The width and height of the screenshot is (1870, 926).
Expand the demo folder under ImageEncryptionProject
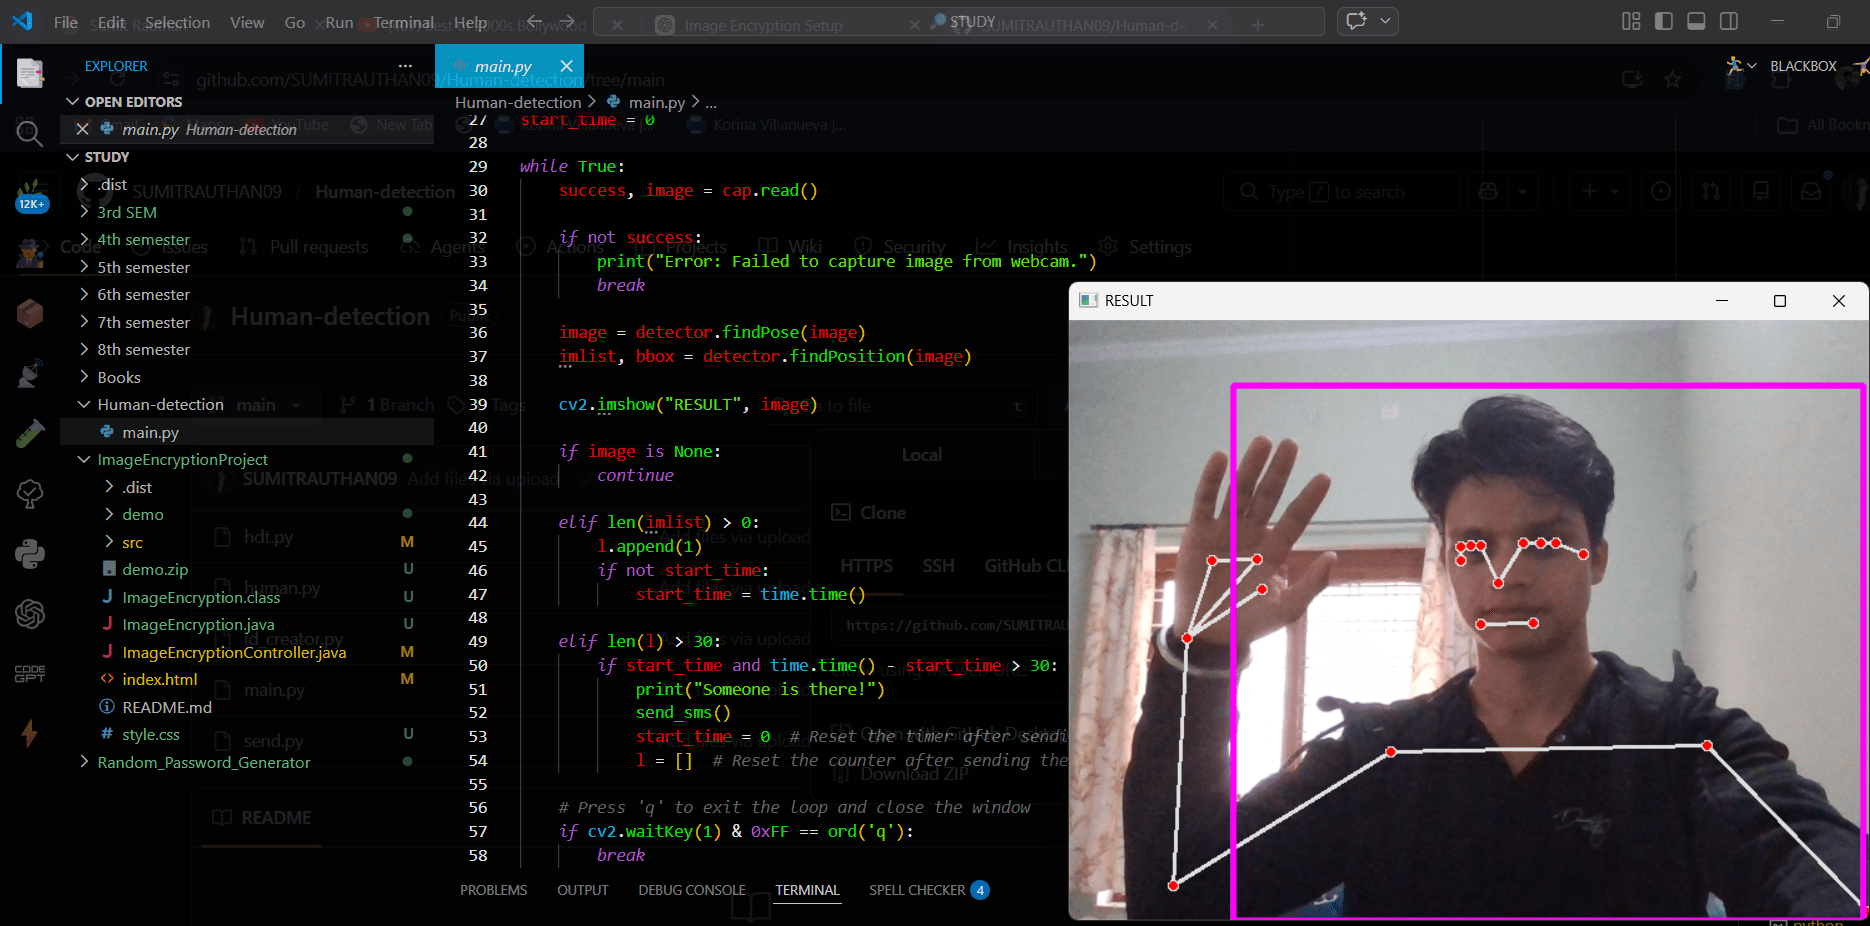[141, 514]
